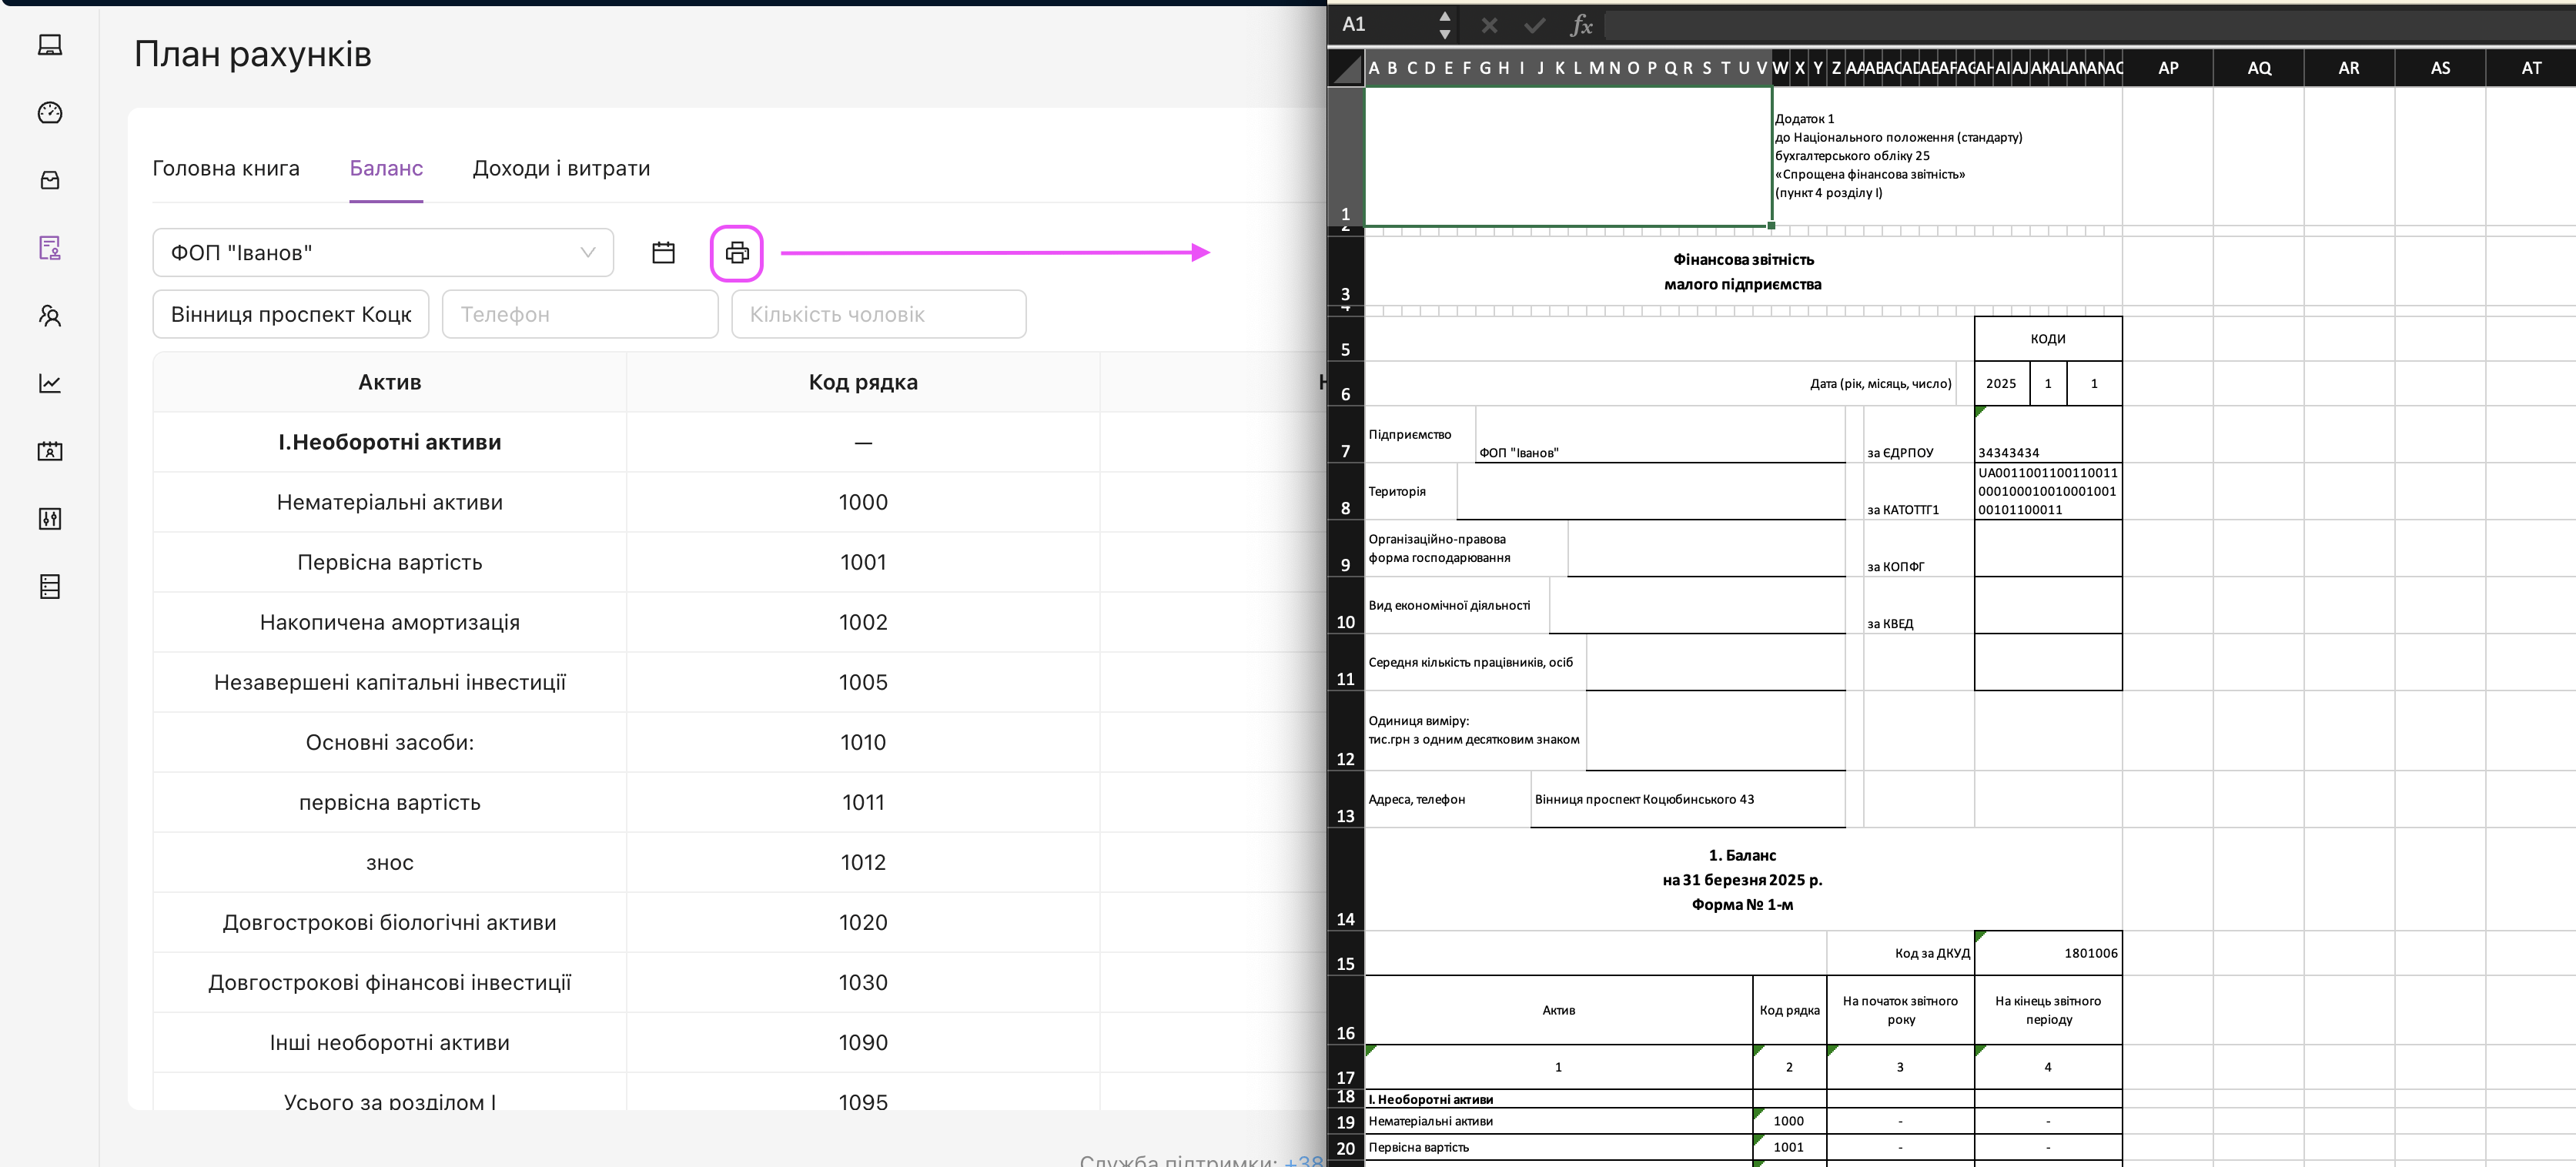
Task: Click the cell name box stepper arrows
Action: tap(1444, 25)
